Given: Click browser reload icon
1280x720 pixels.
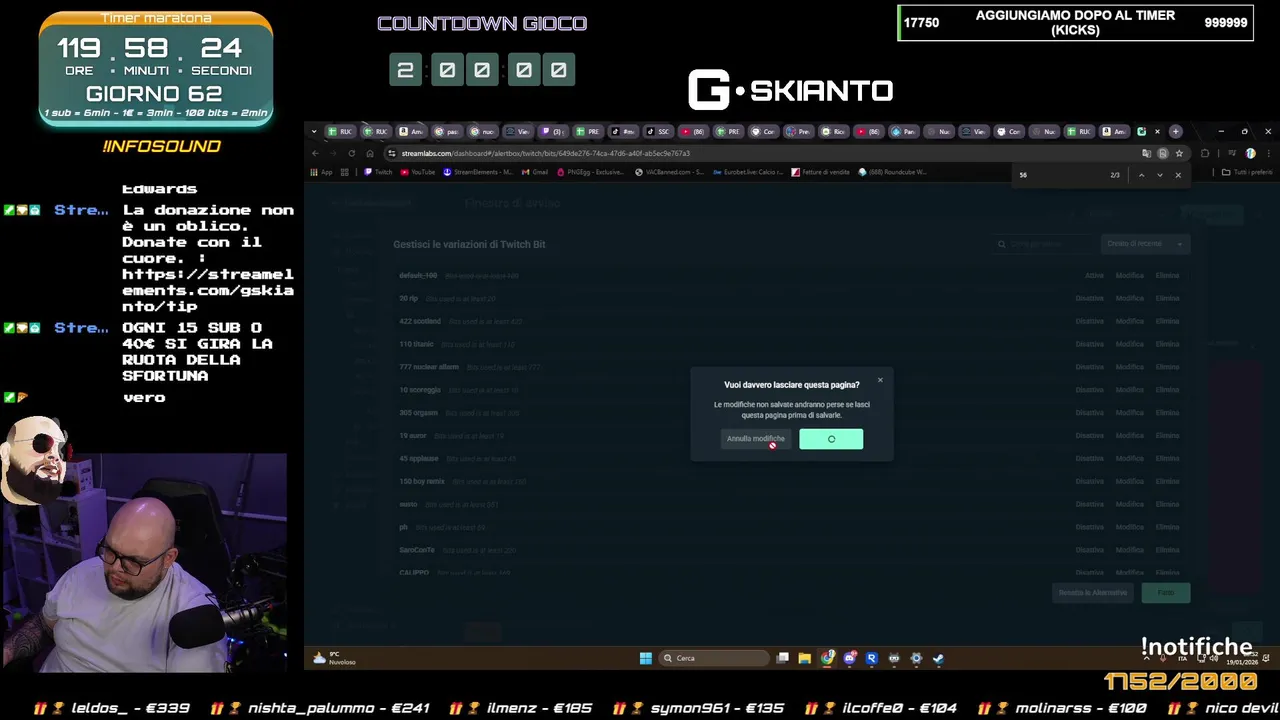Looking at the screenshot, I should (x=351, y=153).
